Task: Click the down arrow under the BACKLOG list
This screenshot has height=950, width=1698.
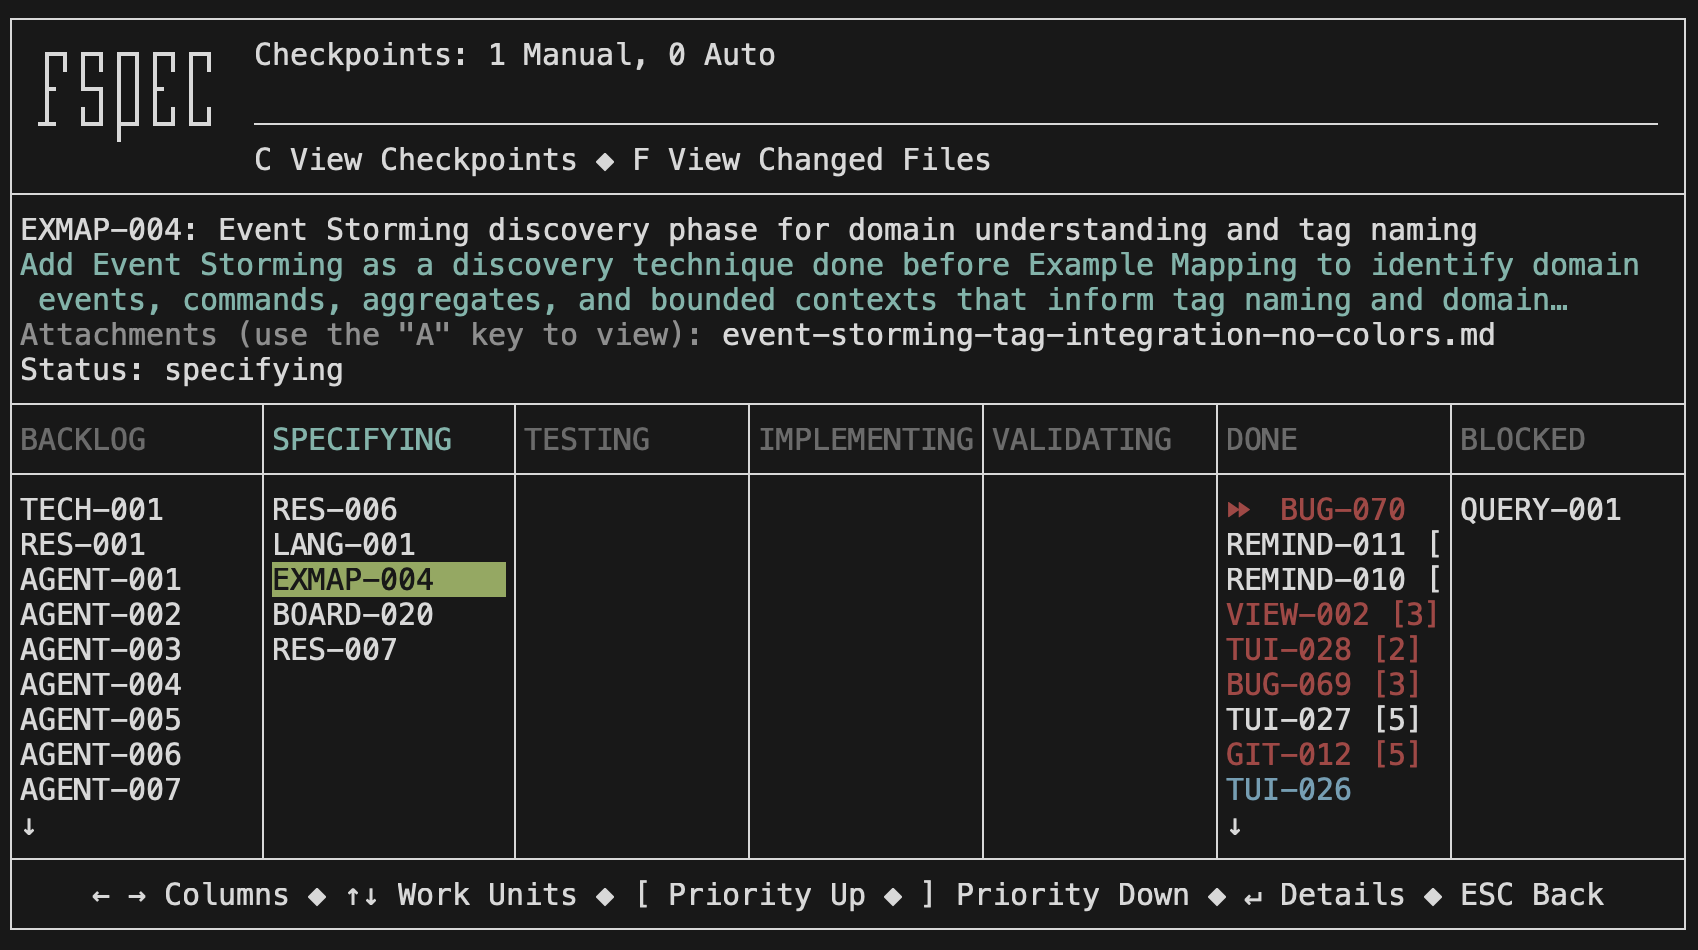Action: pyautogui.click(x=29, y=826)
